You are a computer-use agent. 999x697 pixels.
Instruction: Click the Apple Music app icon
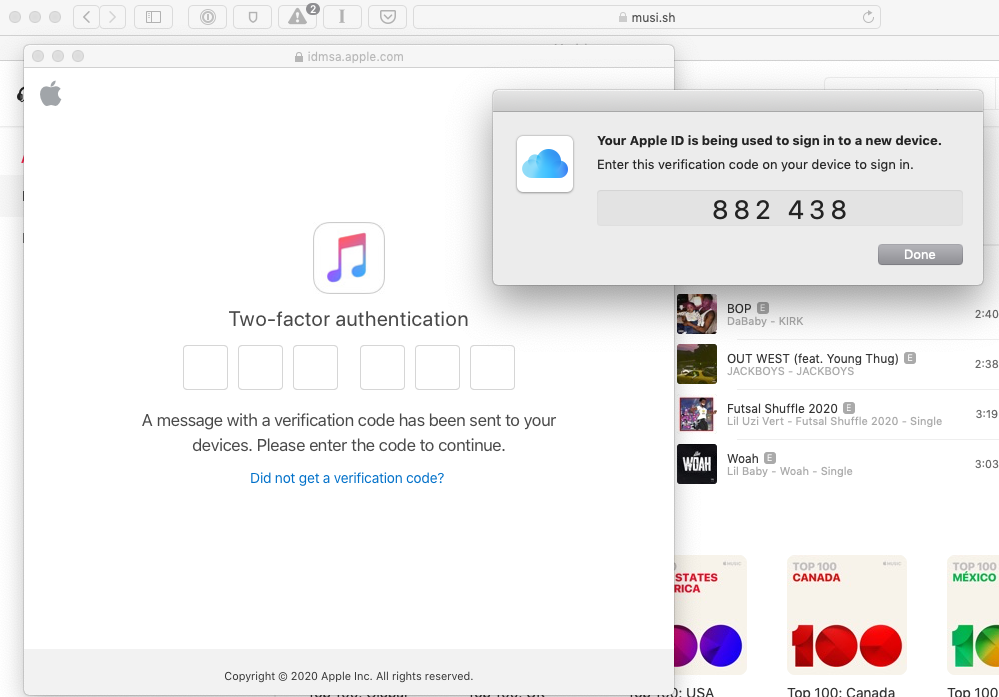point(349,258)
